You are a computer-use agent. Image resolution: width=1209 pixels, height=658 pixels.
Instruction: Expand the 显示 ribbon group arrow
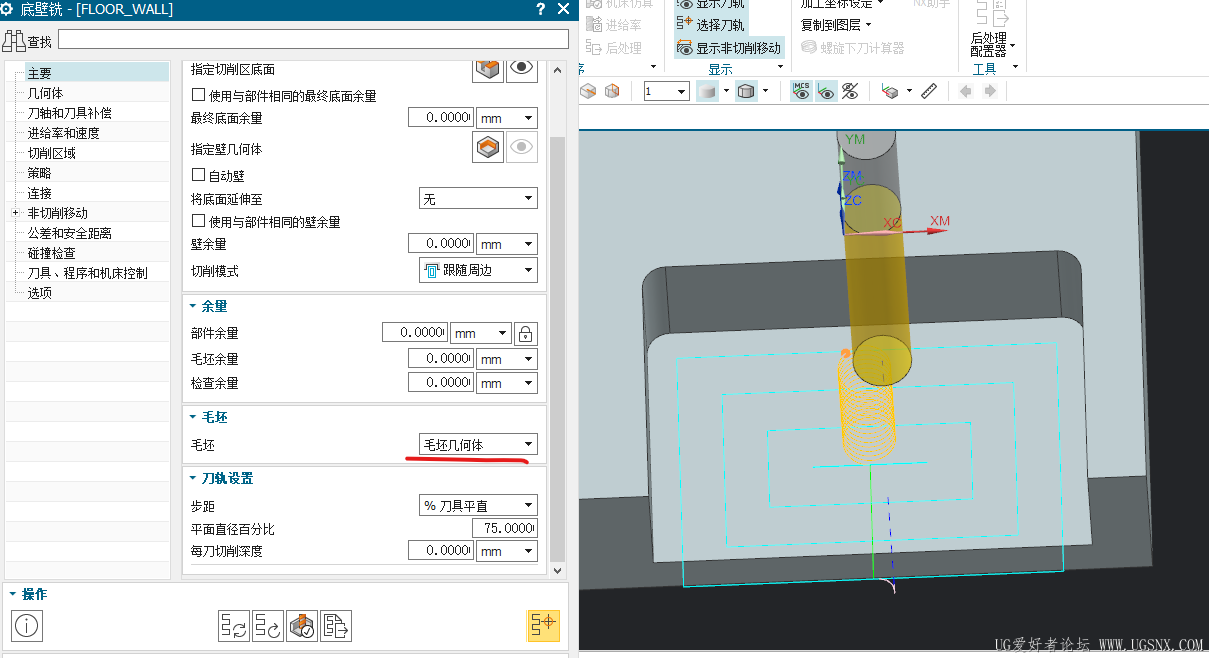pos(780,68)
